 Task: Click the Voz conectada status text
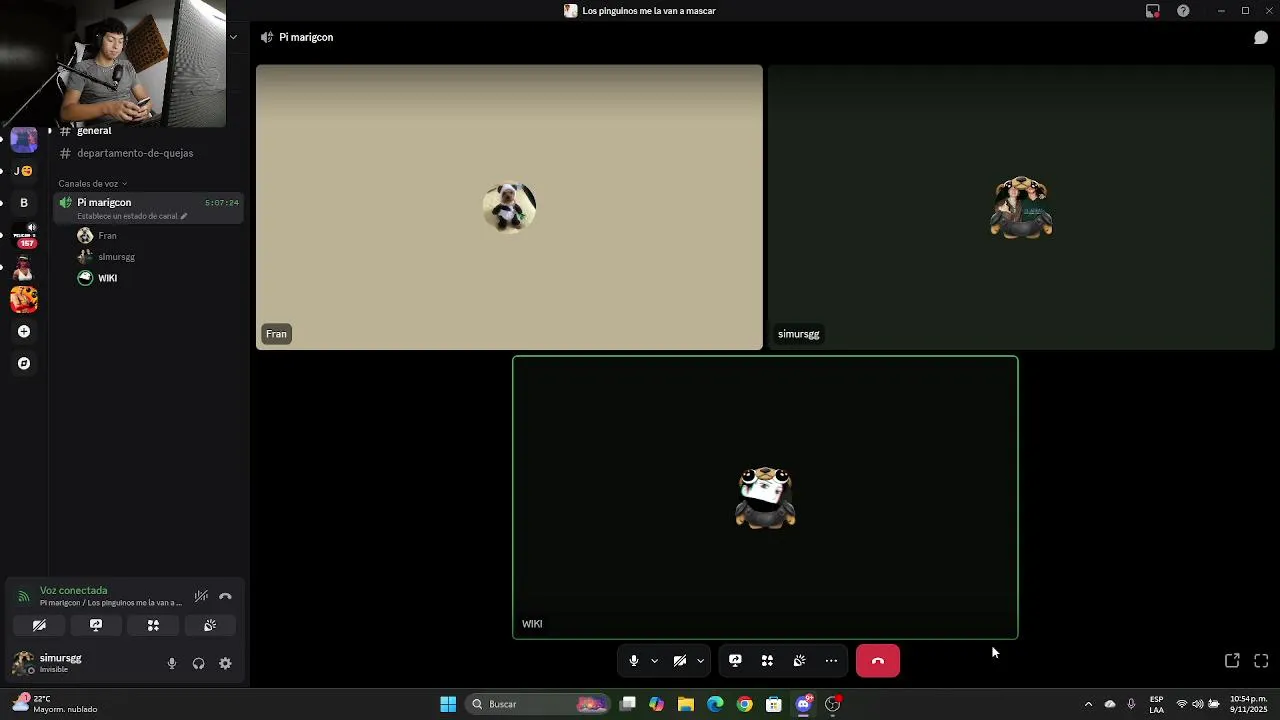point(73,590)
